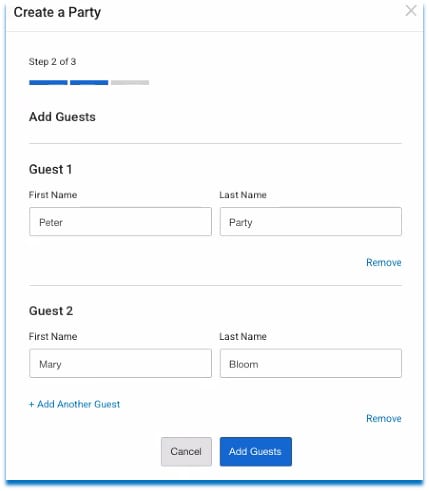The image size is (429, 491).
Task: Click the First Name label under Guest 1
Action: click(x=53, y=195)
